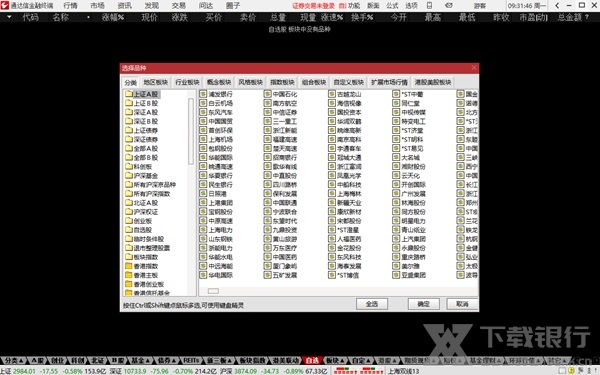Select the 中国石化 stock icon
Image resolution: width=600 pixels, height=375 pixels.
pos(267,94)
